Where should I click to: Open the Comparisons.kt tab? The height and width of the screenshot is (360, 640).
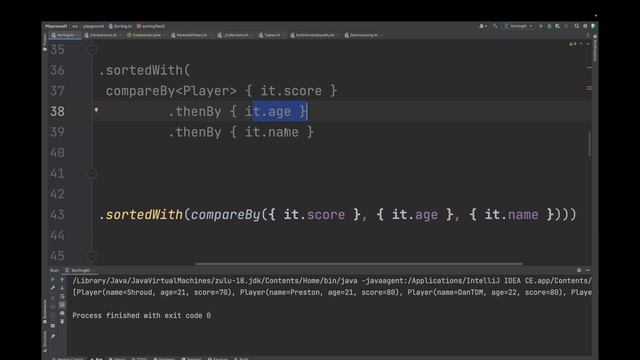[103, 35]
